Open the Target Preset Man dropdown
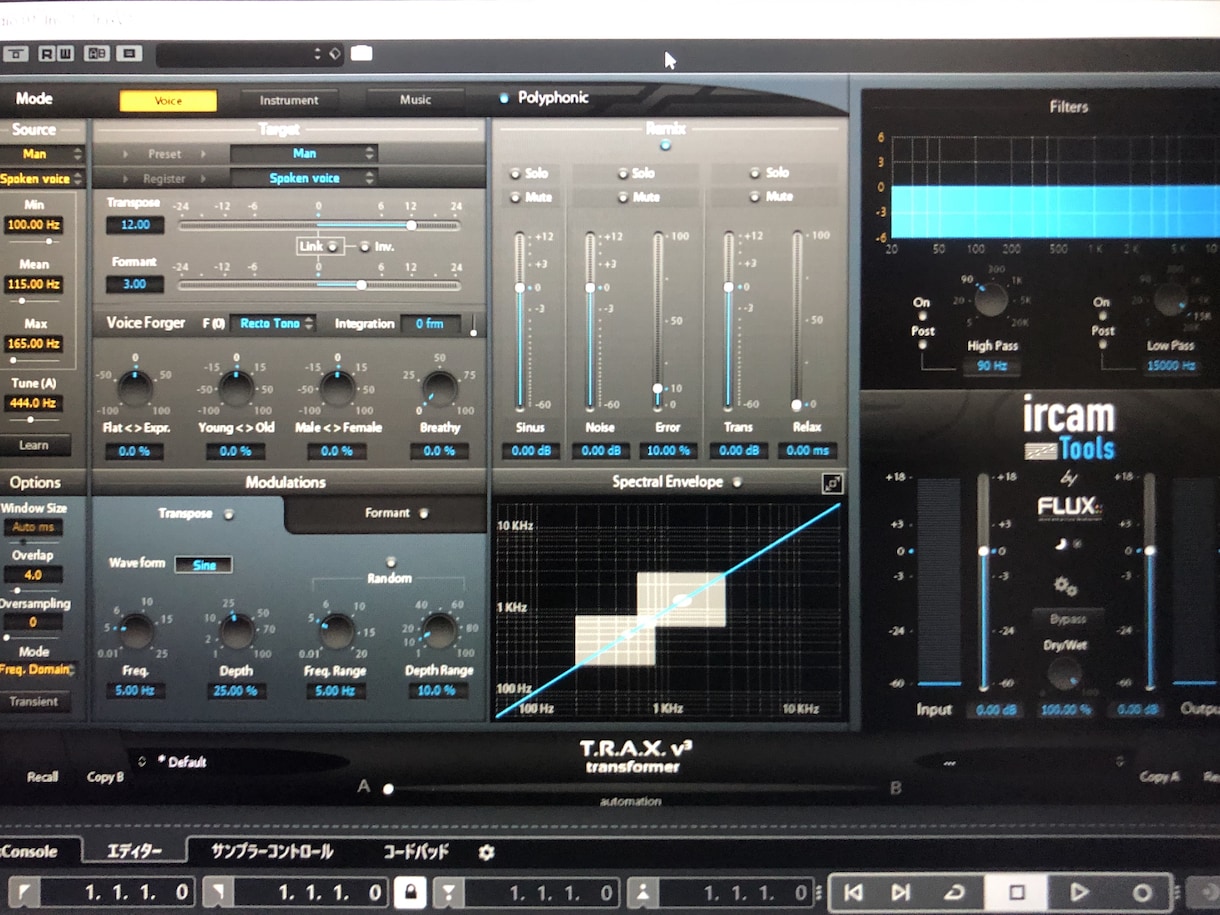This screenshot has height=915, width=1220. coord(304,153)
